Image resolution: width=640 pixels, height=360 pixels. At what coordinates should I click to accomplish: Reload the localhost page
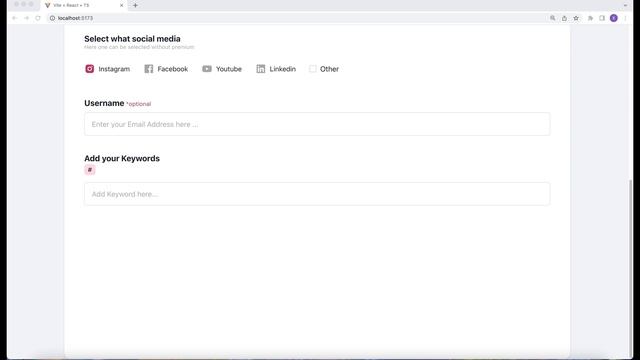[38, 18]
